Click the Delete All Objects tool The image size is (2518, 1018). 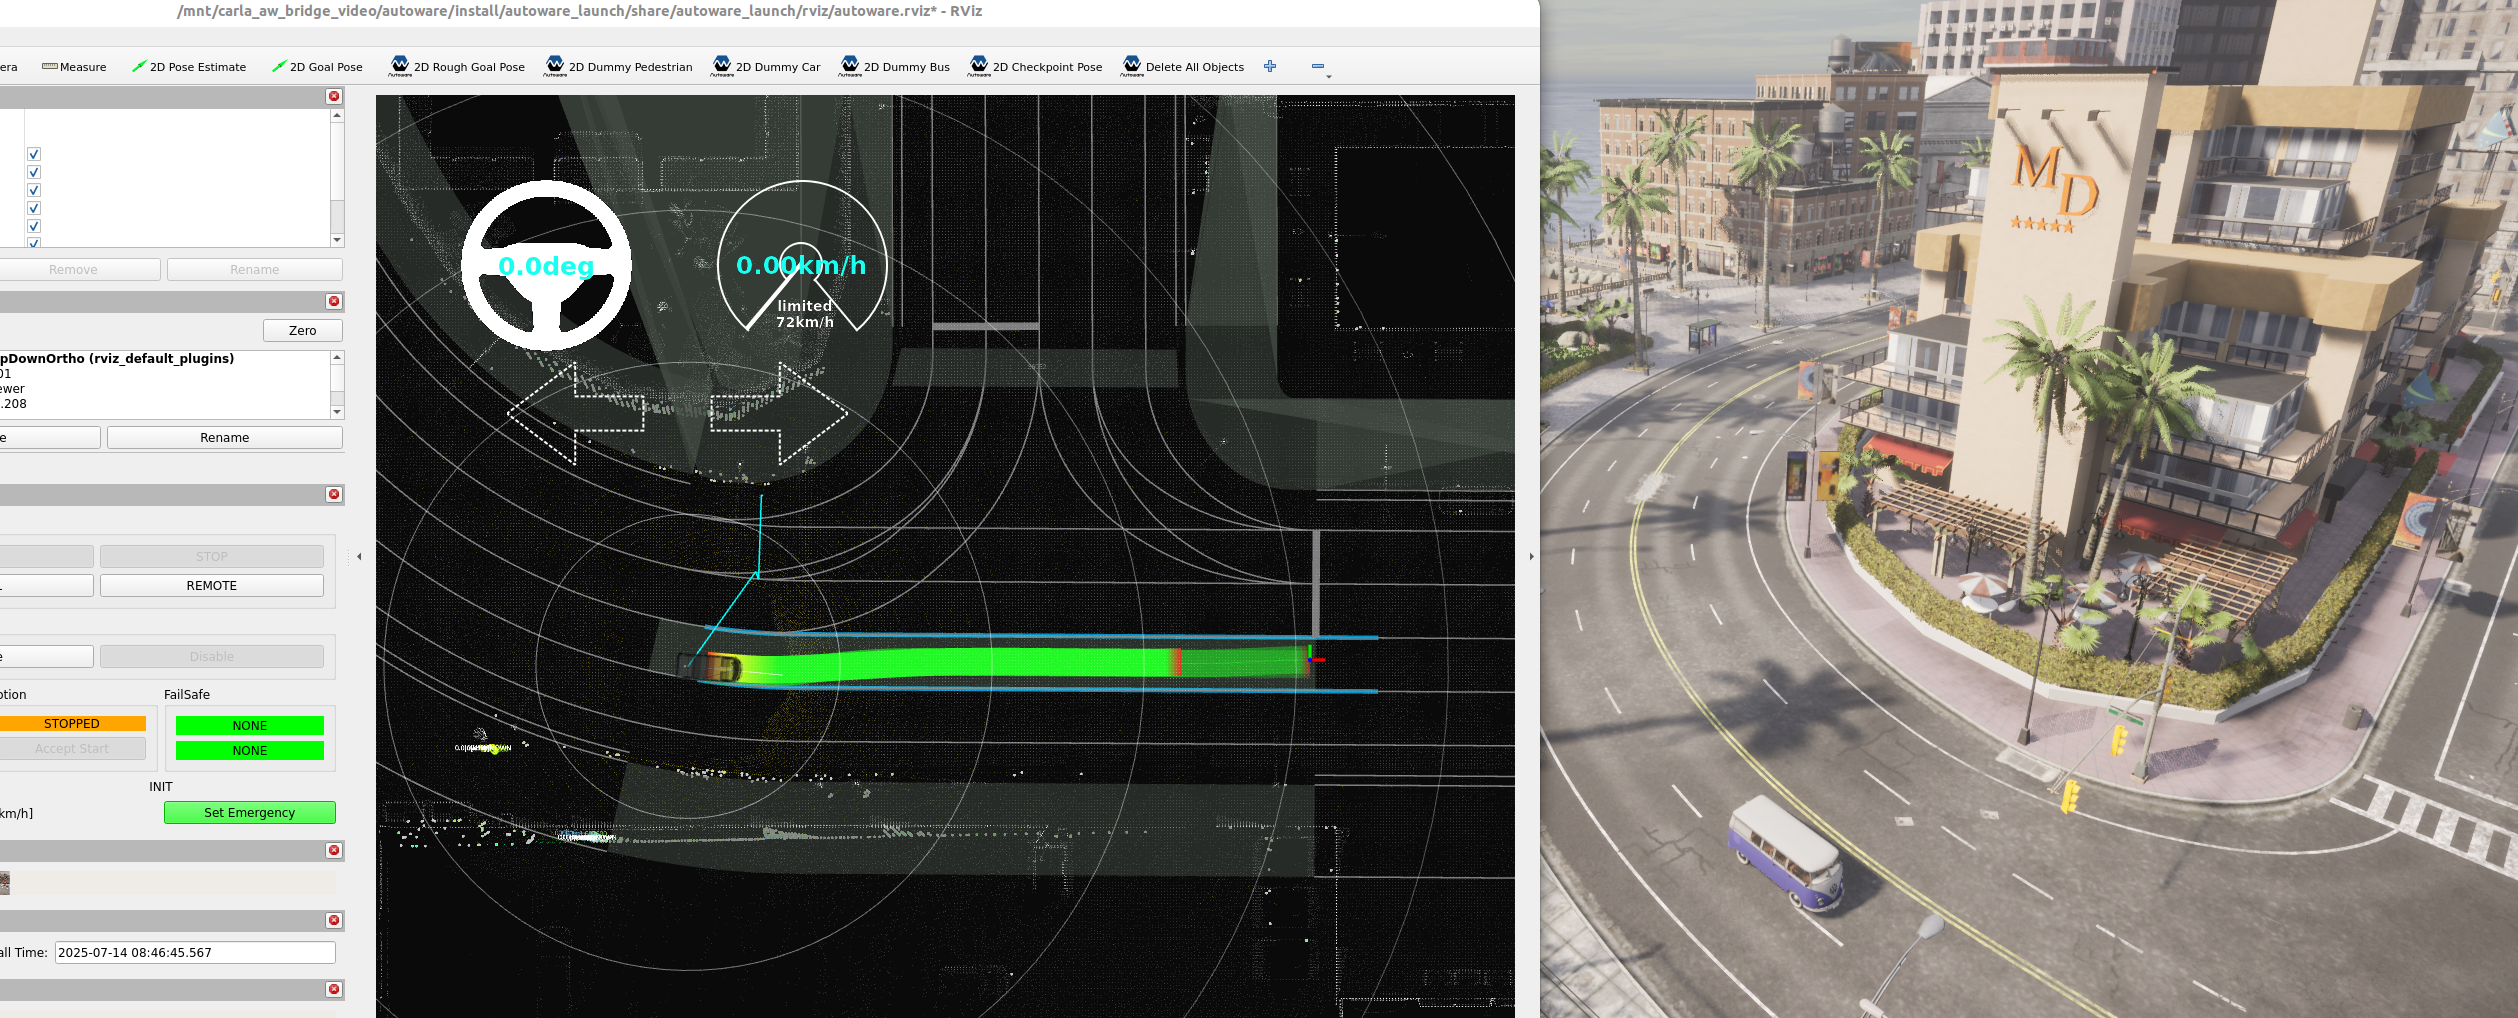pyautogui.click(x=1183, y=67)
